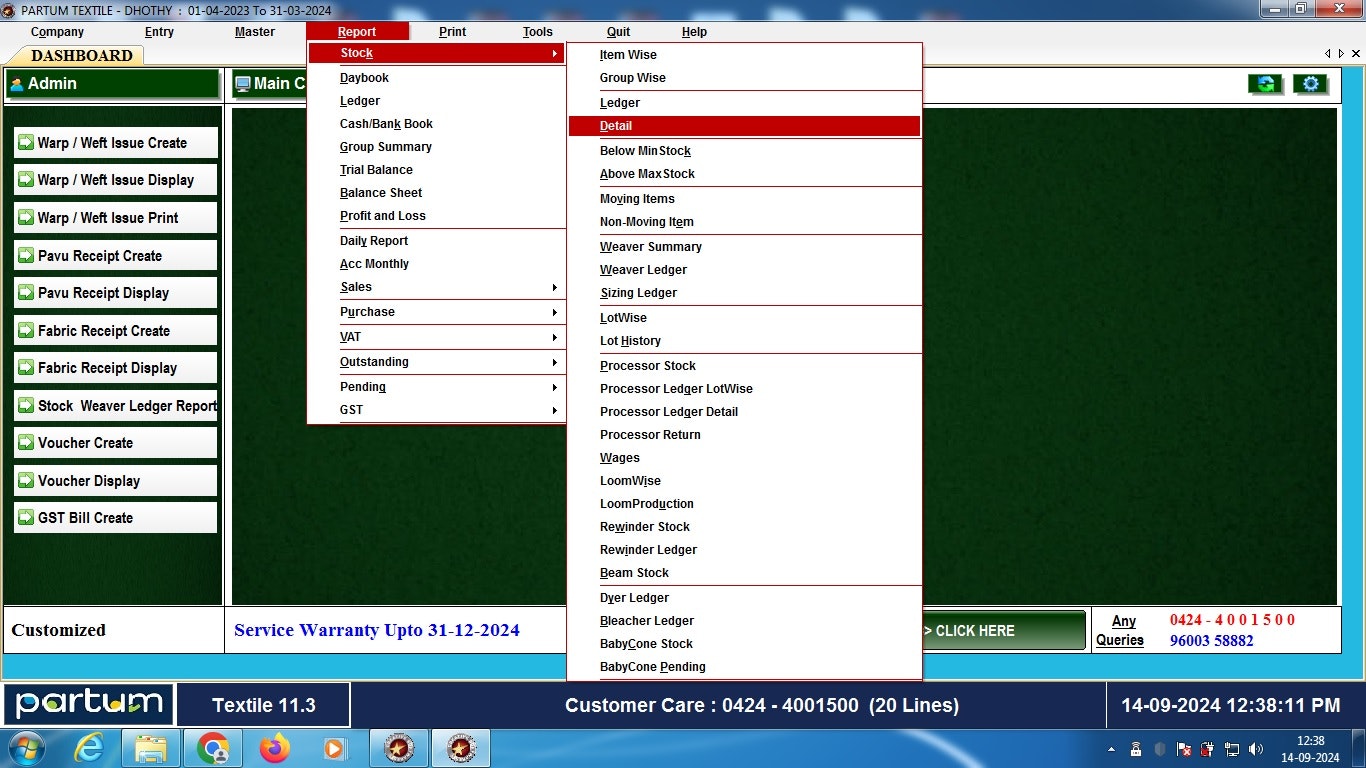Click the Any Queries link
The image size is (1366, 768).
(x=1122, y=631)
